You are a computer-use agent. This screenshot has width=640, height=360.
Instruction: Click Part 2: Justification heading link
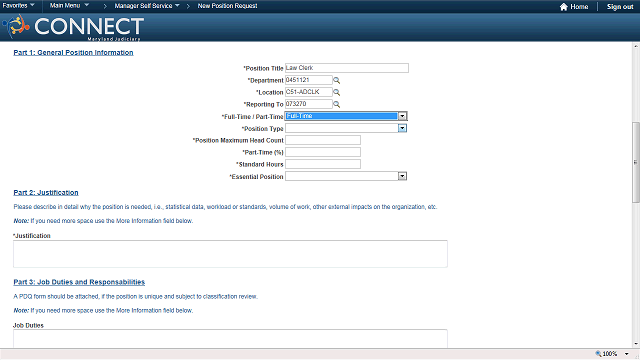pos(46,193)
